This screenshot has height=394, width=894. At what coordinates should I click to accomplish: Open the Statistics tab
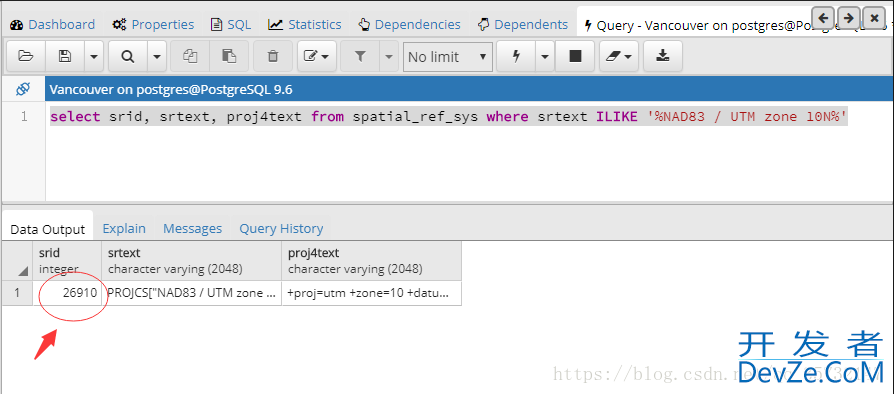click(x=305, y=24)
